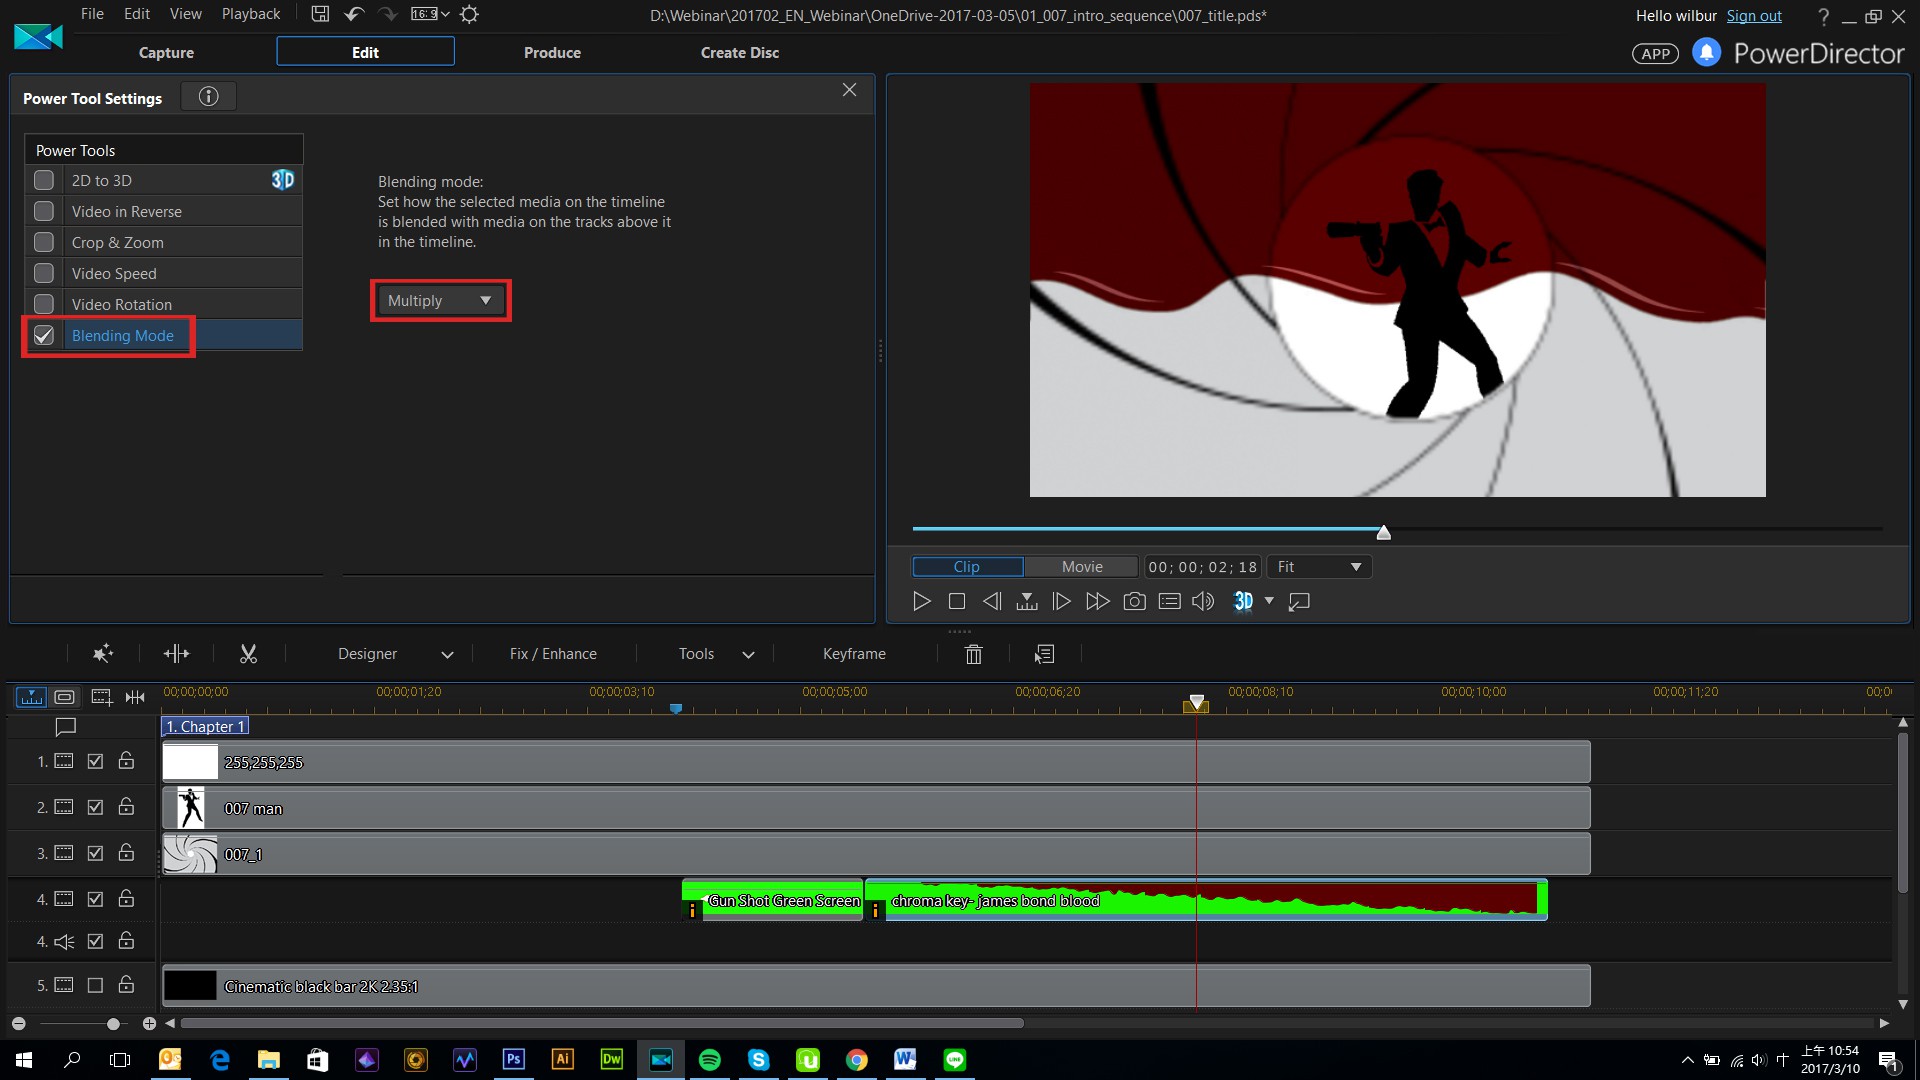Click Keyframe button
The width and height of the screenshot is (1920, 1080).
[x=854, y=654]
